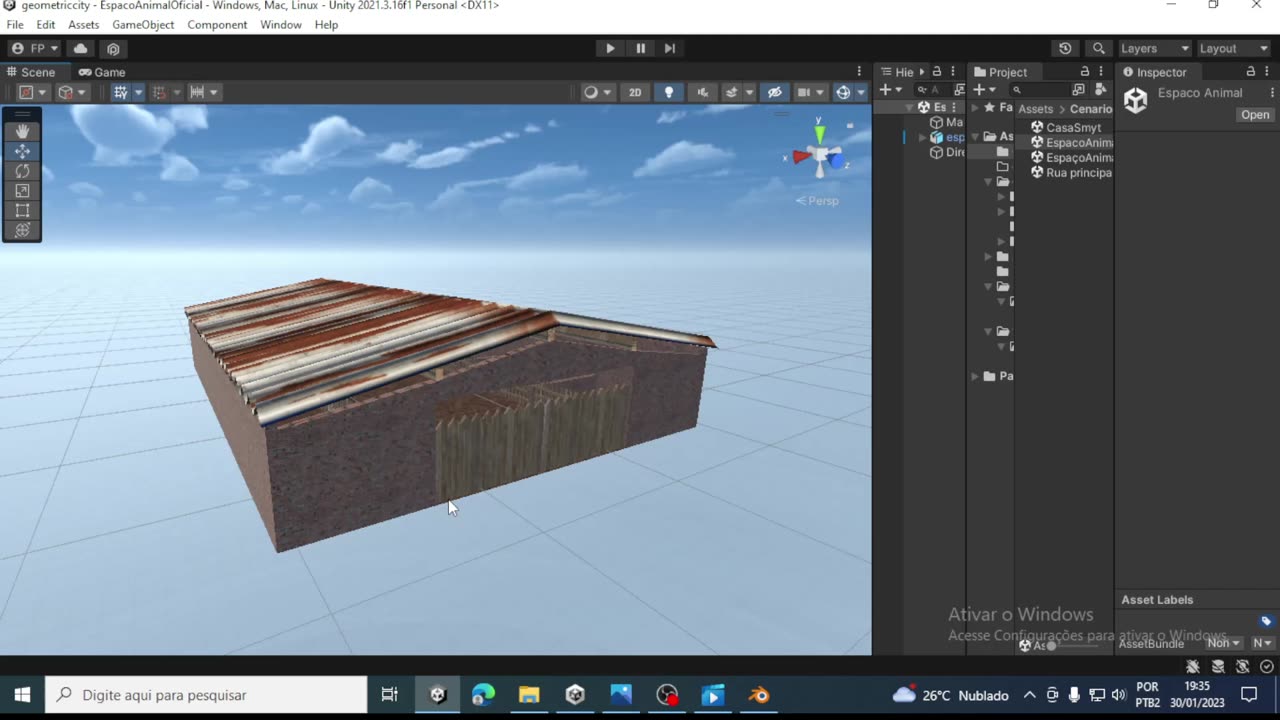
Task: Open Blender from the Windows taskbar
Action: click(759, 695)
